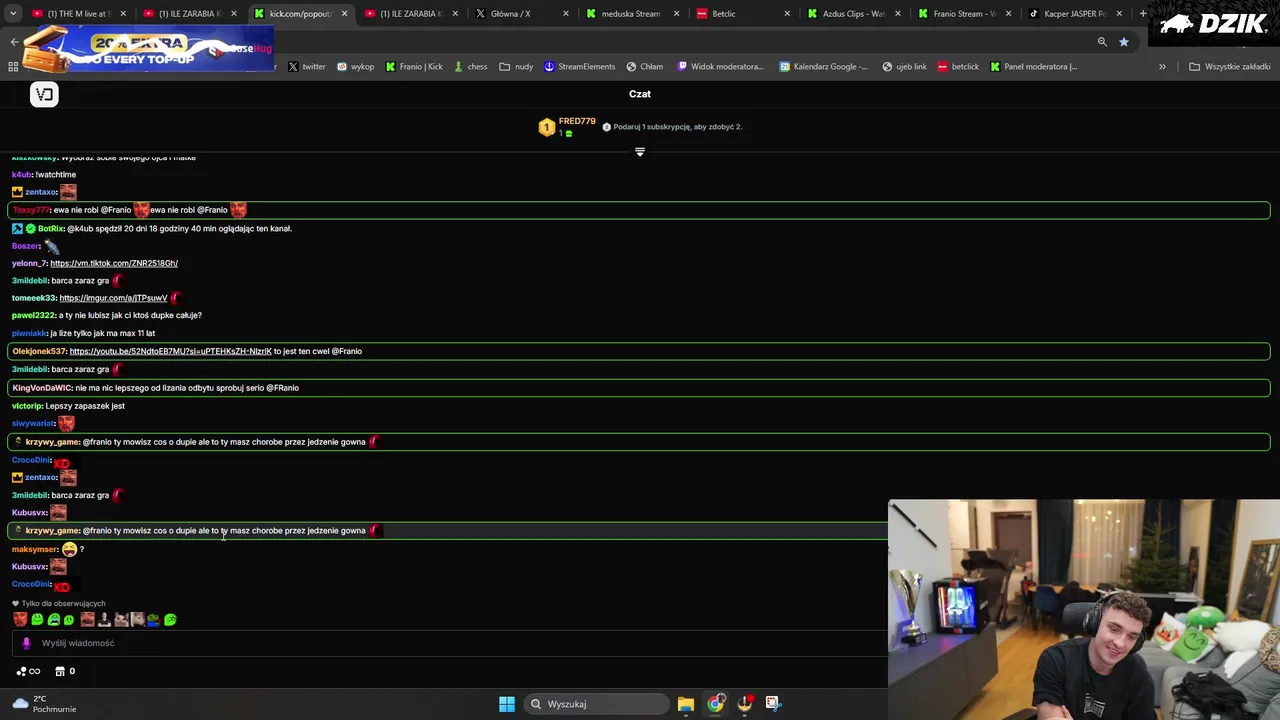Close the kick.com/popout tab
Screen dimensions: 1280x720
(345, 14)
